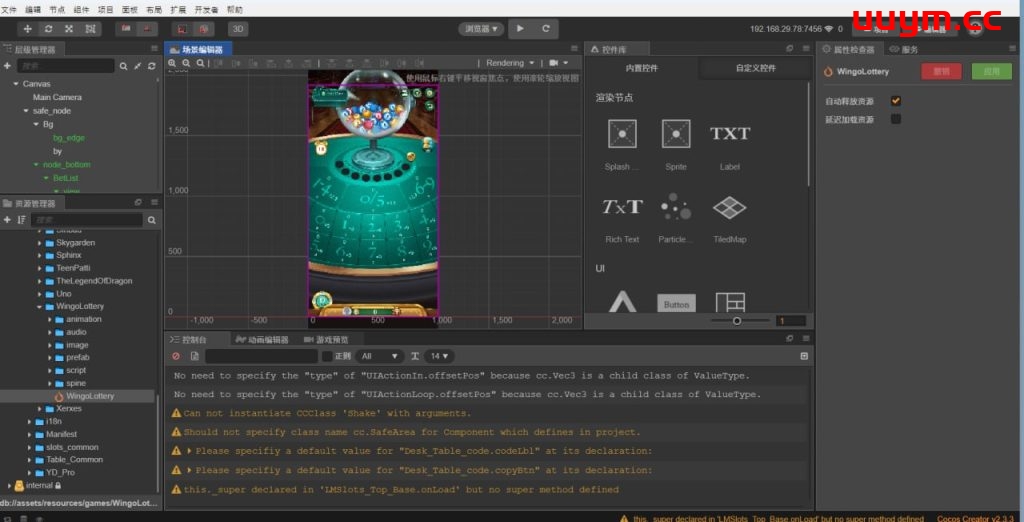This screenshot has height=522, width=1024.
Task: Collapse the WingoLottery asset folder
Action: [39, 307]
